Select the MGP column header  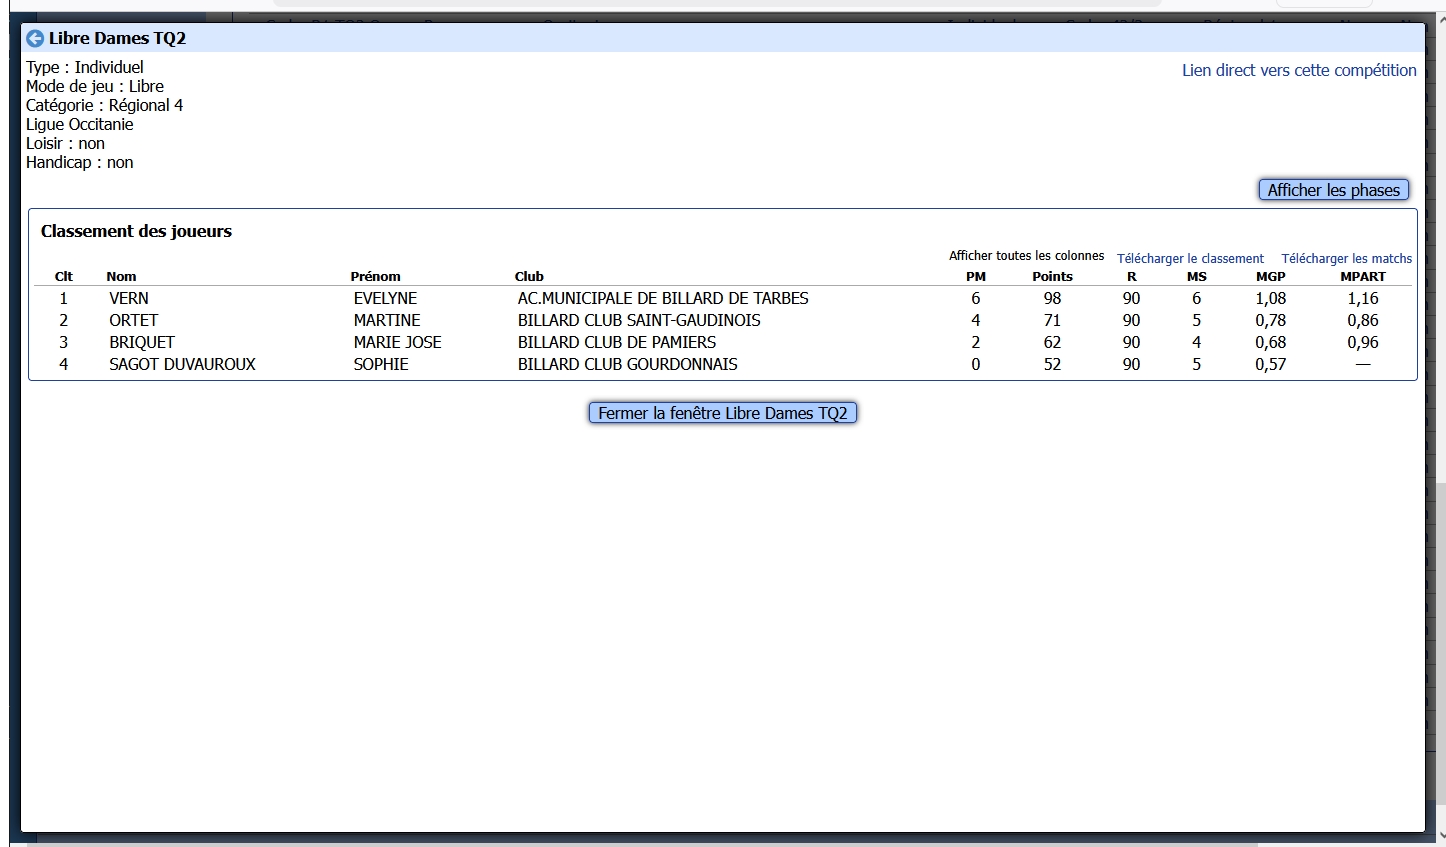click(1270, 277)
